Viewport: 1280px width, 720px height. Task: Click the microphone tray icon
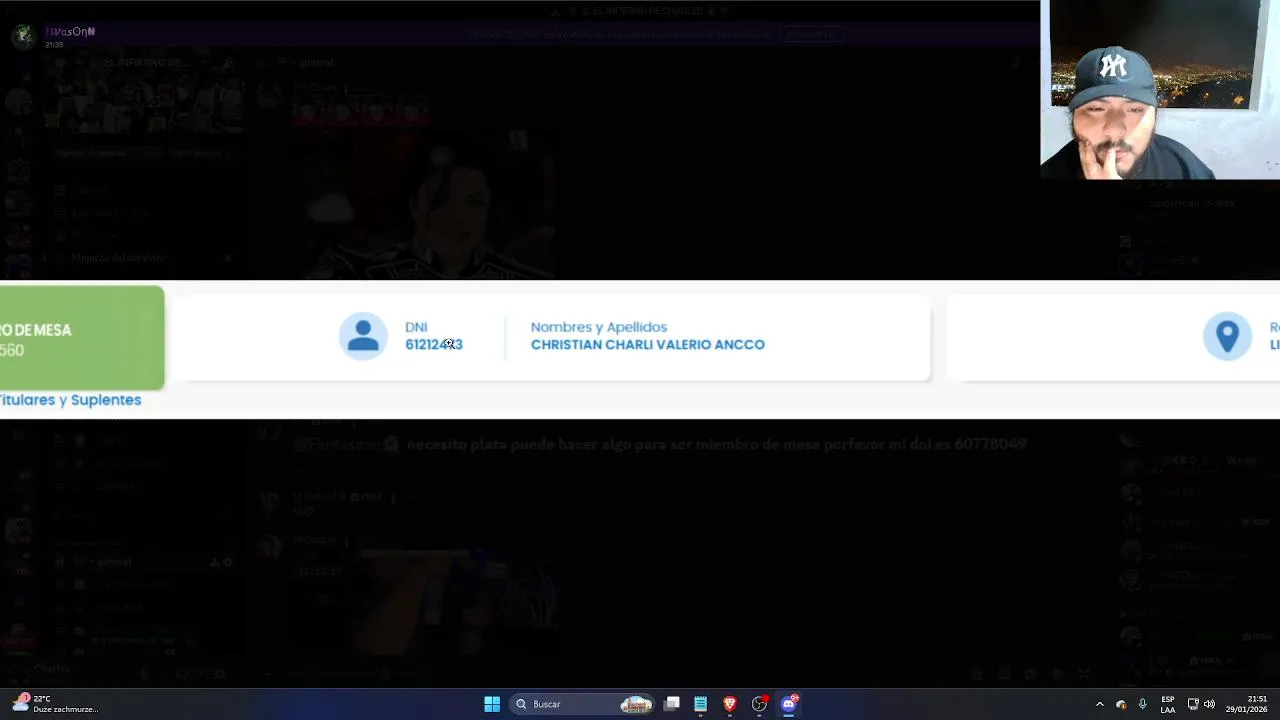tap(1142, 704)
